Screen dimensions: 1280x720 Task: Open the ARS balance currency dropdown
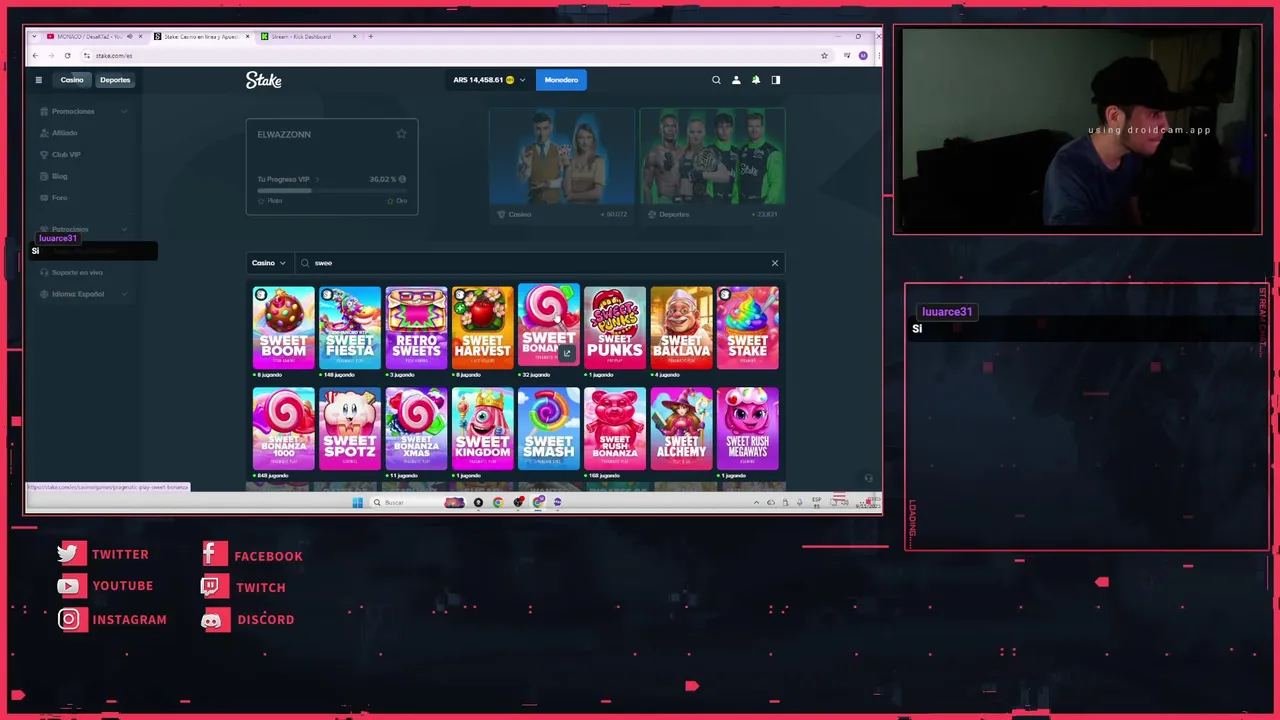pos(490,80)
